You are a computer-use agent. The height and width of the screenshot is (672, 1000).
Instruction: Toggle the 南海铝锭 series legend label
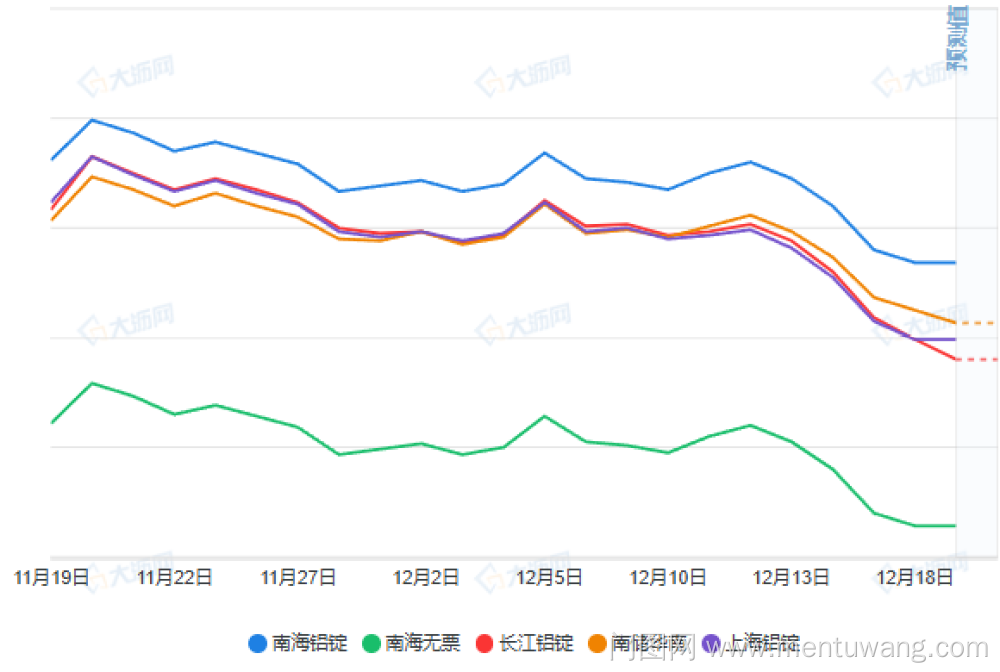[309, 643]
